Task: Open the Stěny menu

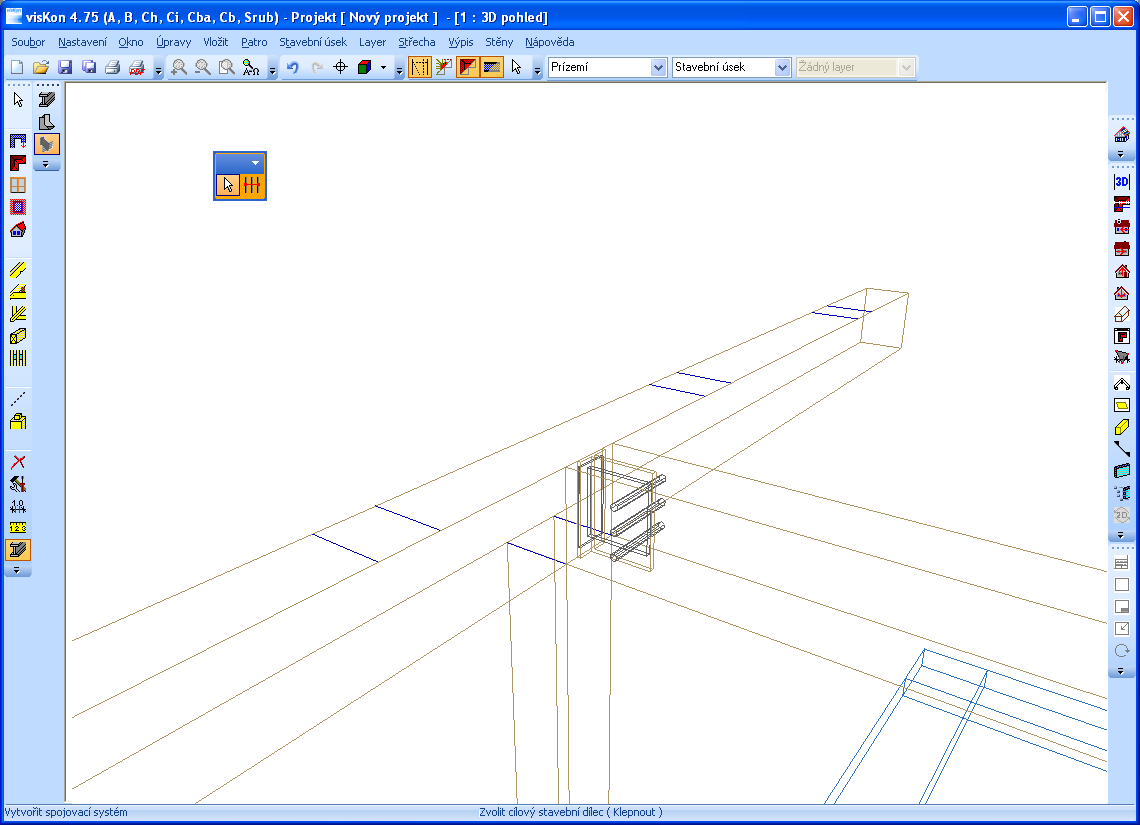Action: 499,42
